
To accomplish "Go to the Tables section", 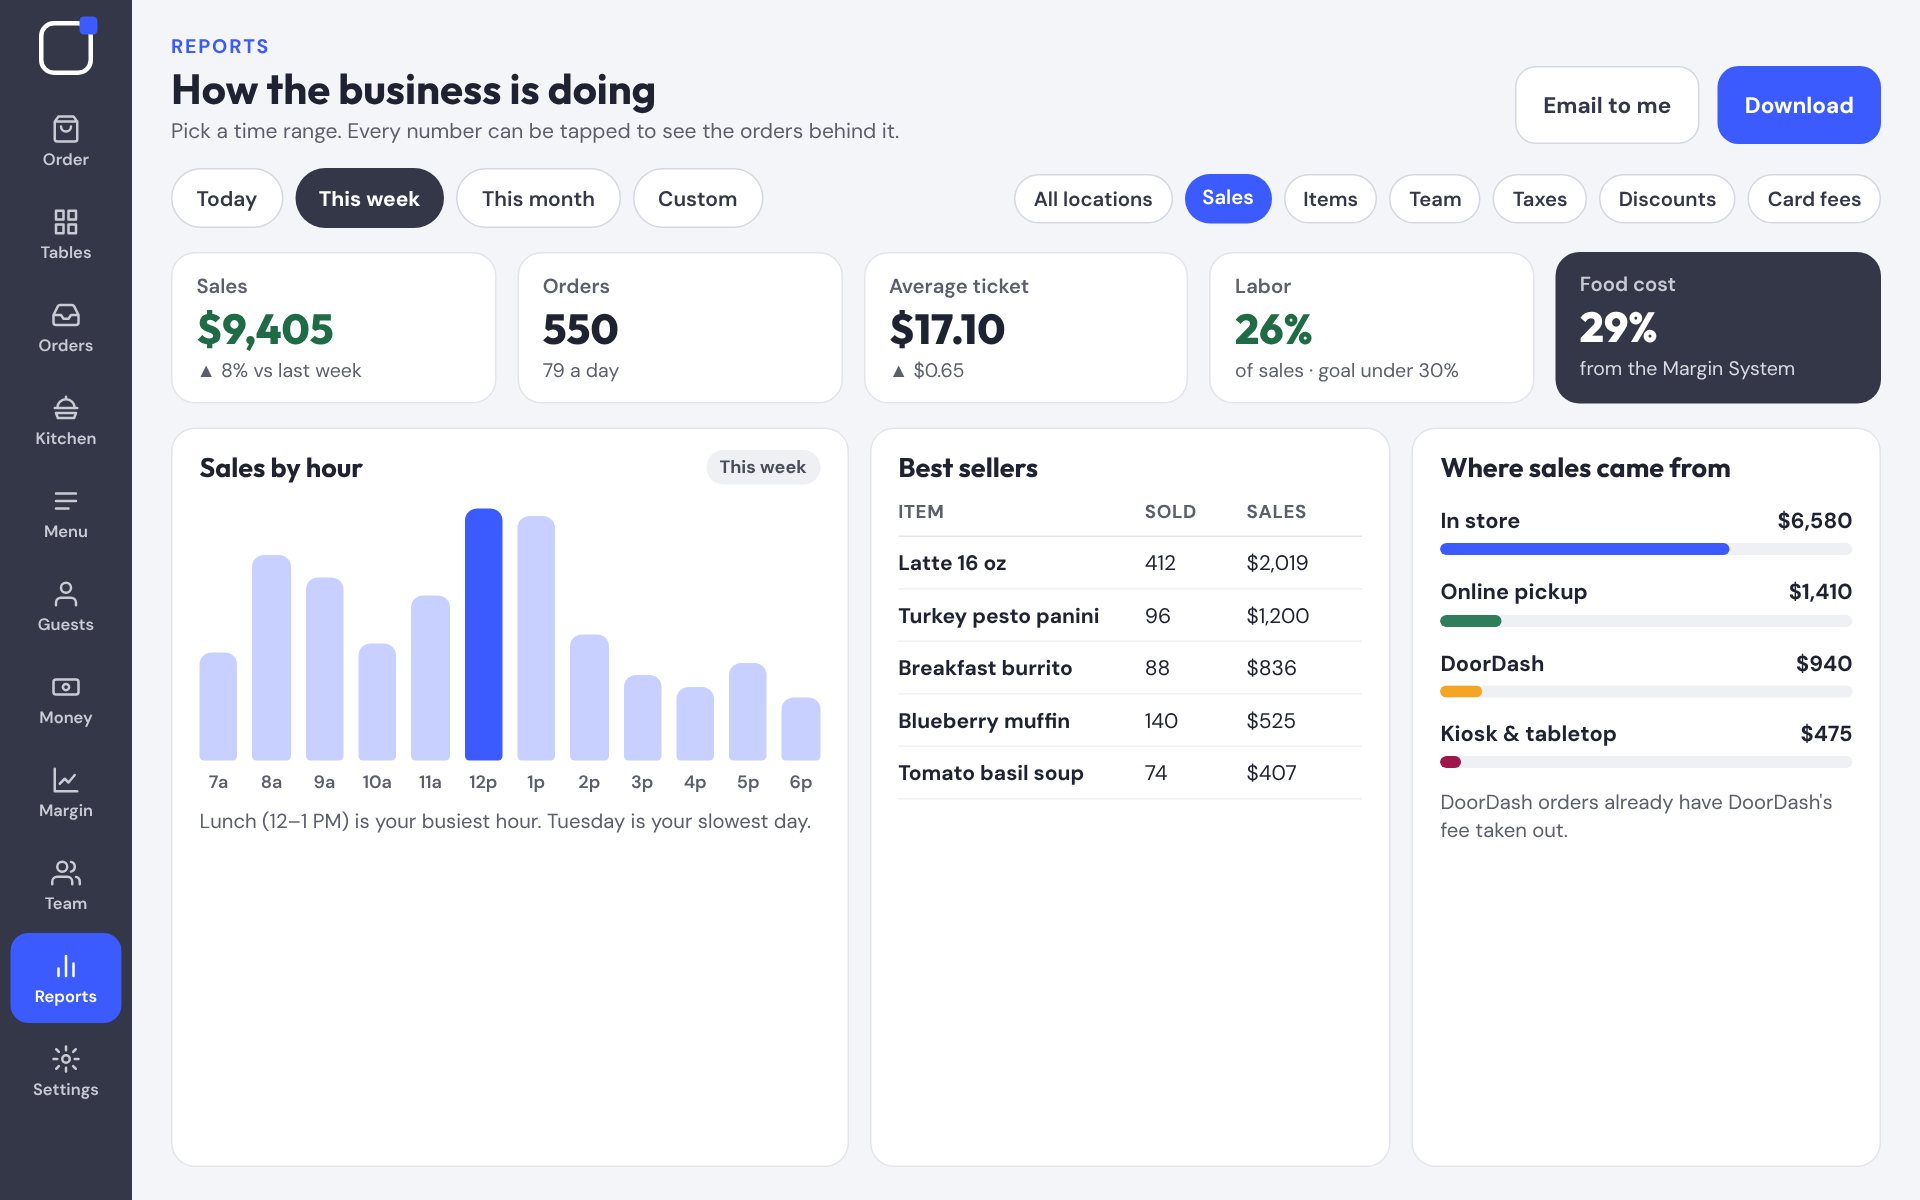I will [x=65, y=234].
